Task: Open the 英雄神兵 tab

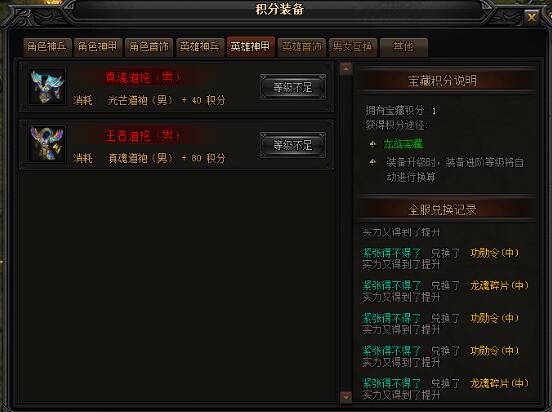Action: pos(200,47)
